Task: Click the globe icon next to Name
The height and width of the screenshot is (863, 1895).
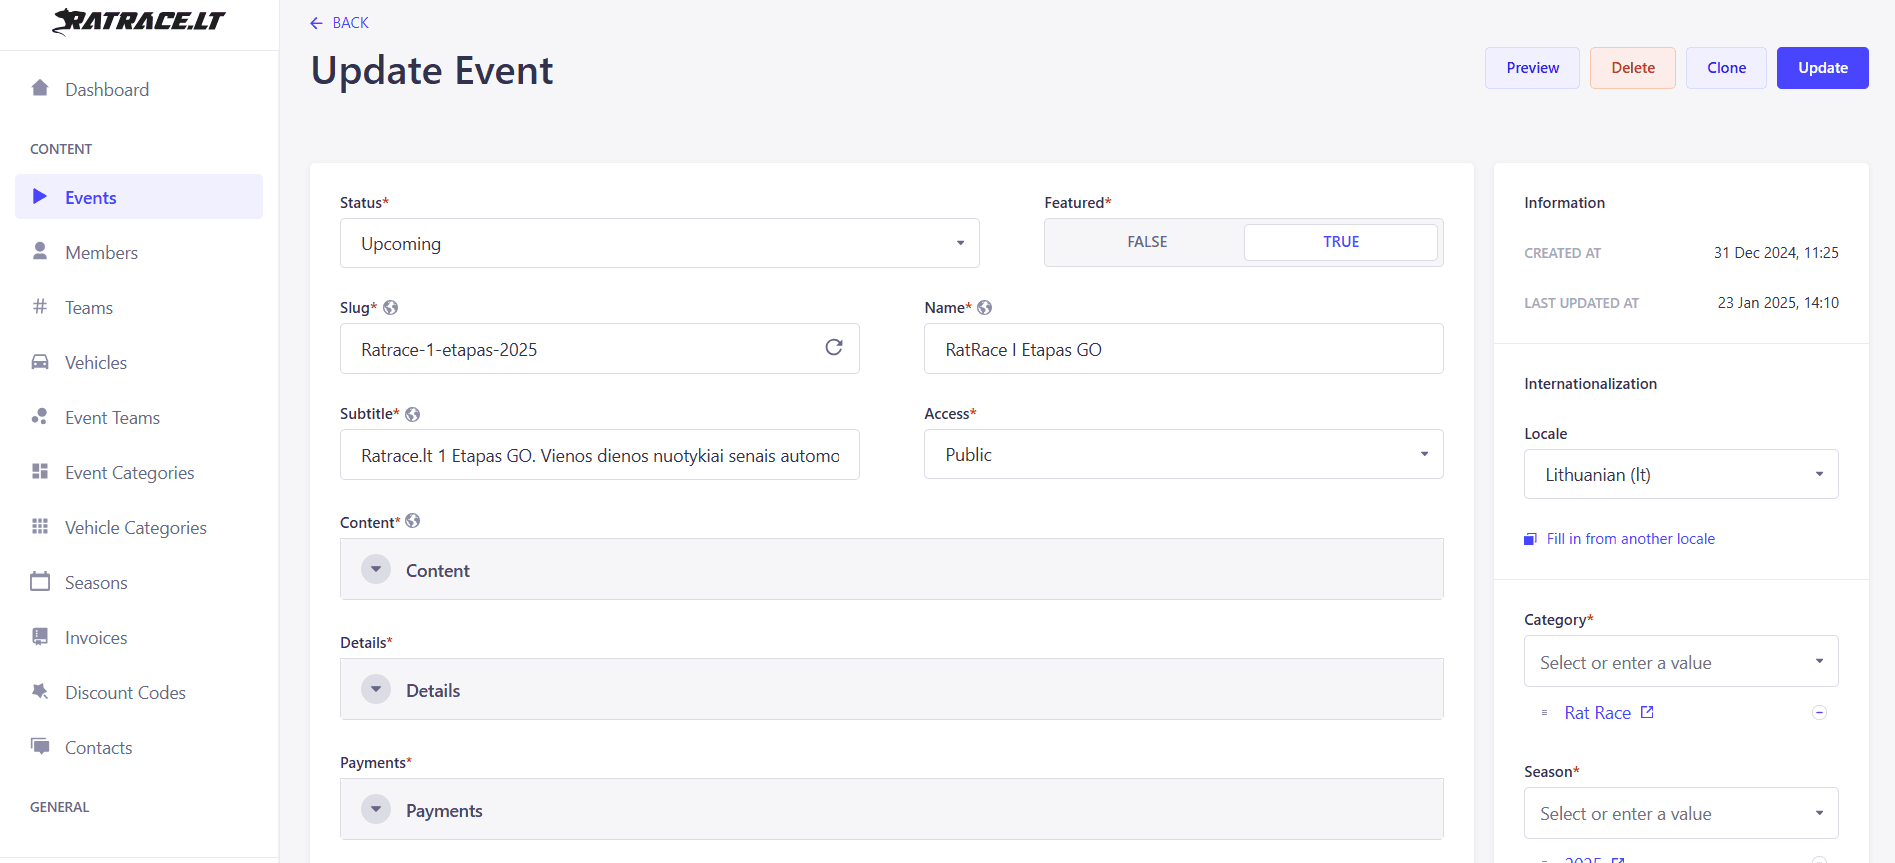Action: tap(985, 308)
